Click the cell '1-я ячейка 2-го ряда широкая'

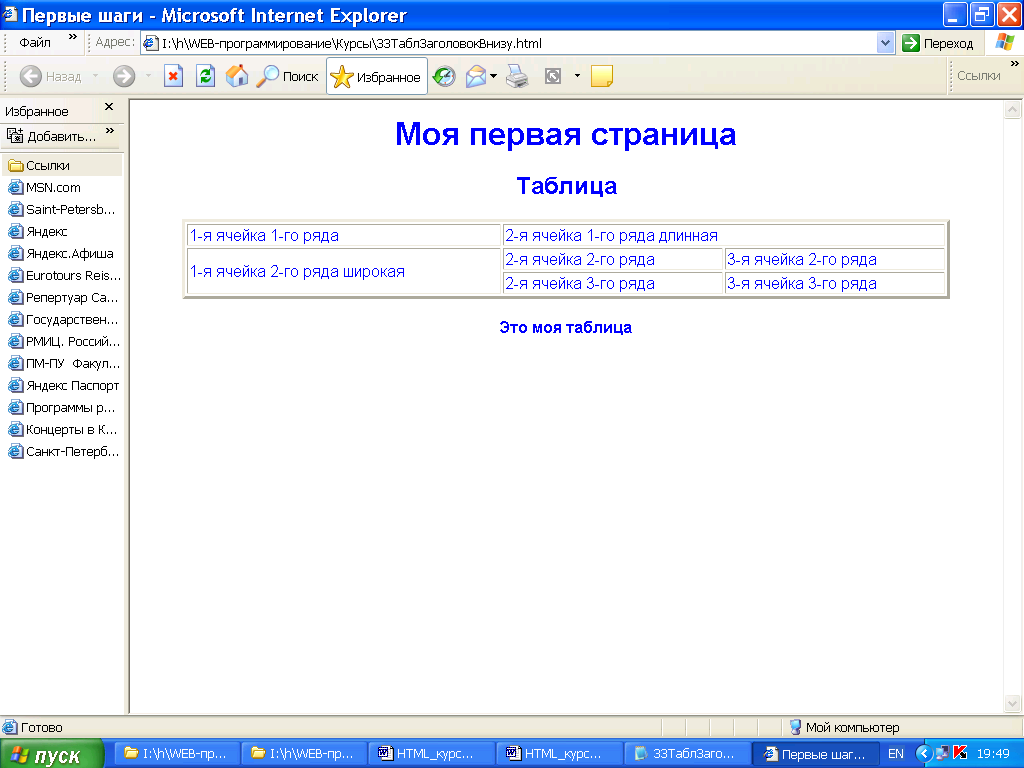pos(344,272)
